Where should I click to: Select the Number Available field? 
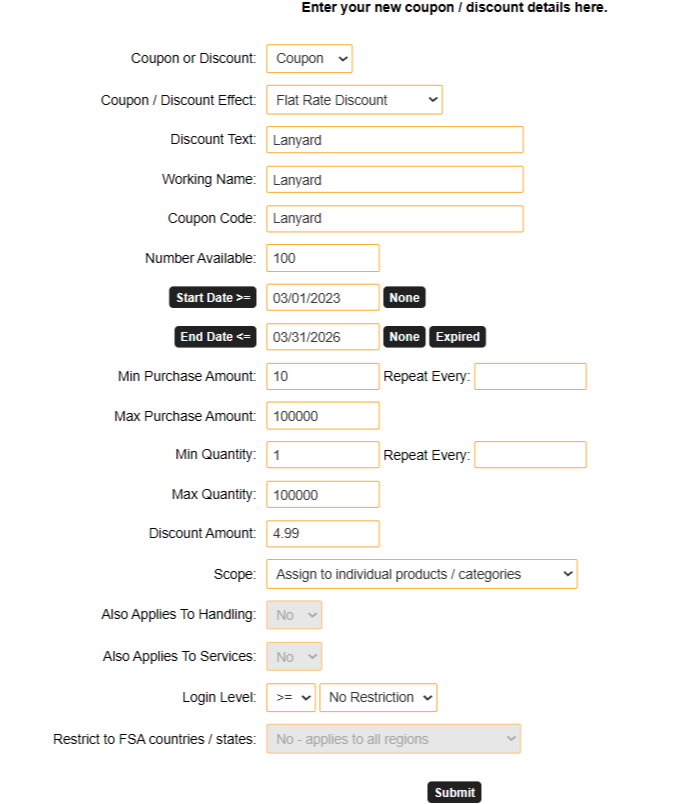point(322,258)
